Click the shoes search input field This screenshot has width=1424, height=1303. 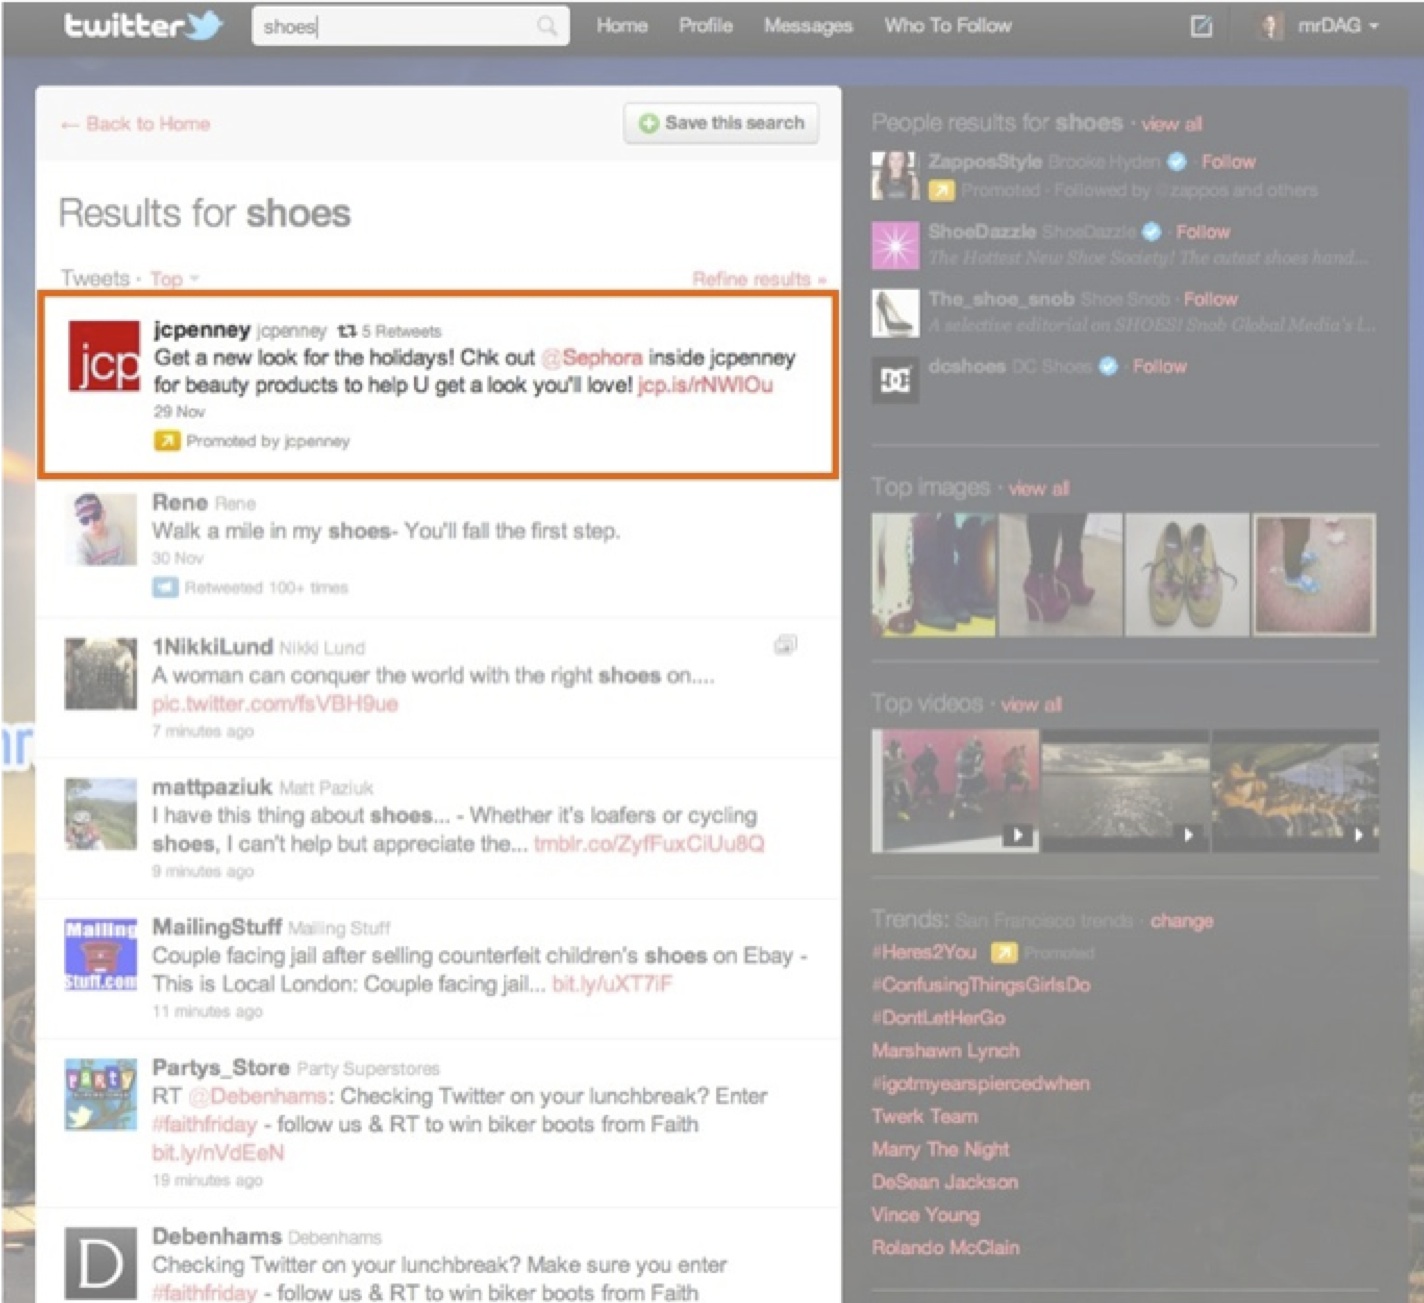[x=411, y=26]
